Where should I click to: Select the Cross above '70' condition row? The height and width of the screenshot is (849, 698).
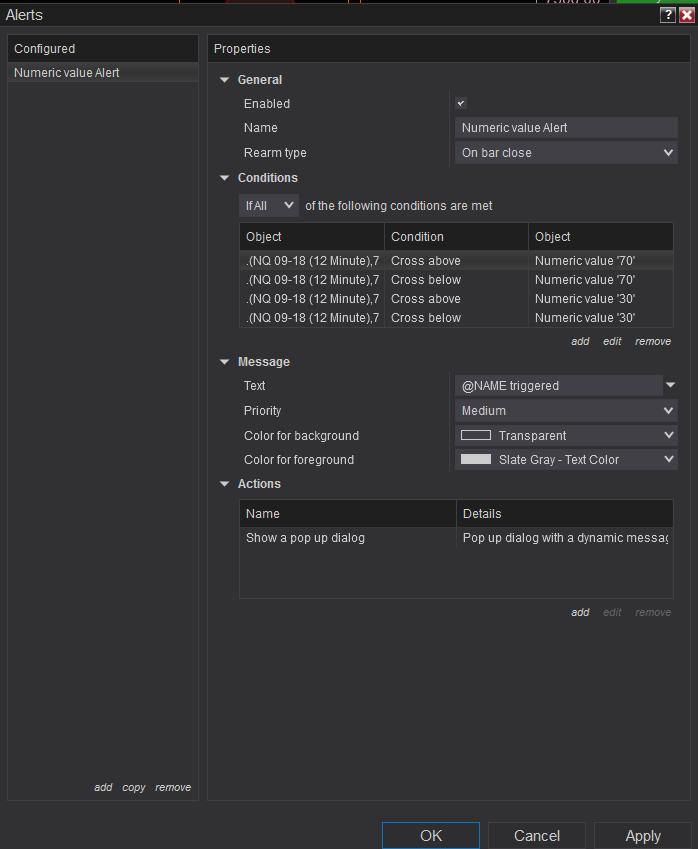point(456,261)
